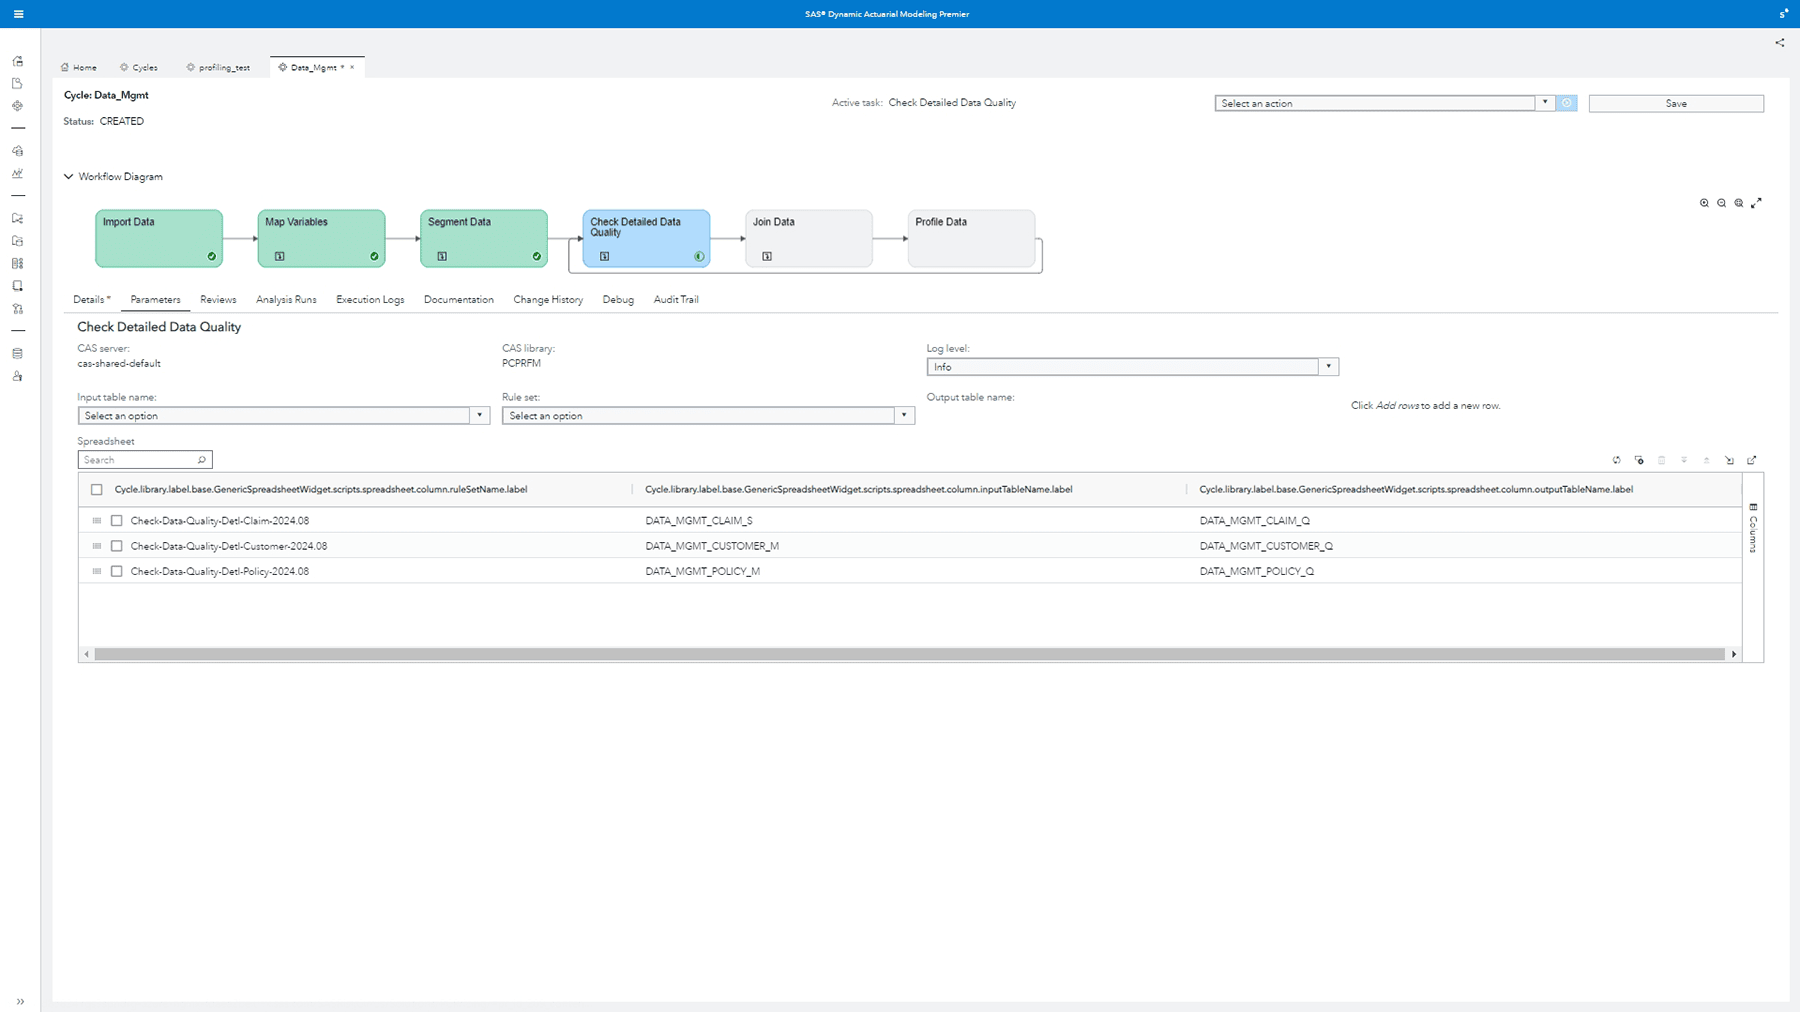This screenshot has width=1800, height=1012.
Task: Open the Audit Trail tab
Action: click(676, 300)
